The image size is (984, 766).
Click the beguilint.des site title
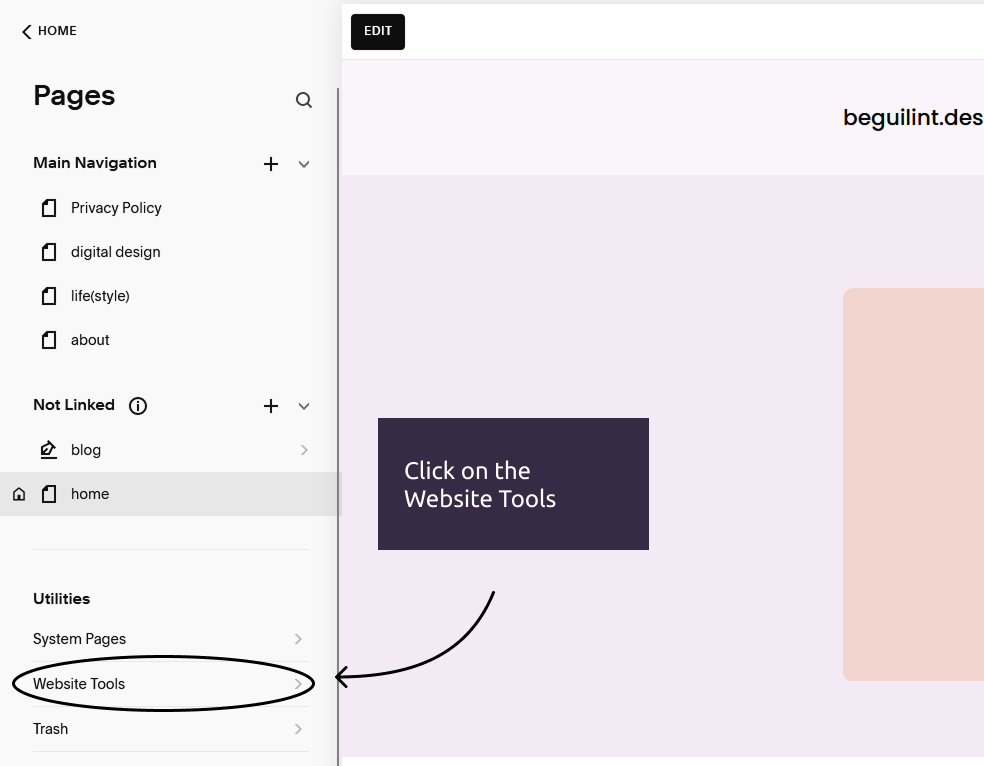tap(913, 118)
